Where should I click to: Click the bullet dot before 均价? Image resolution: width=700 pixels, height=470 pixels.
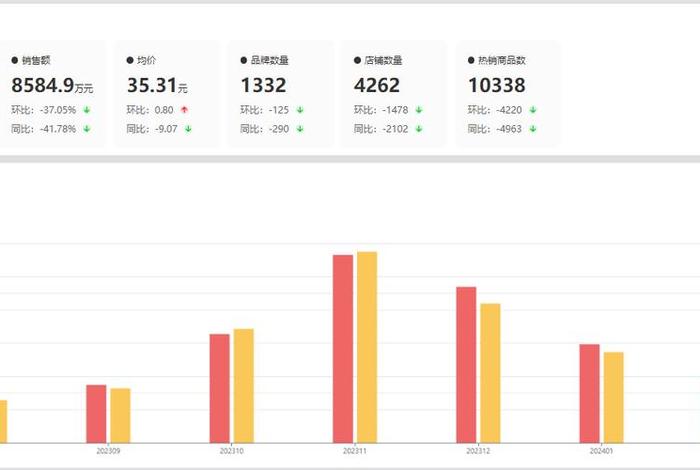click(x=130, y=60)
